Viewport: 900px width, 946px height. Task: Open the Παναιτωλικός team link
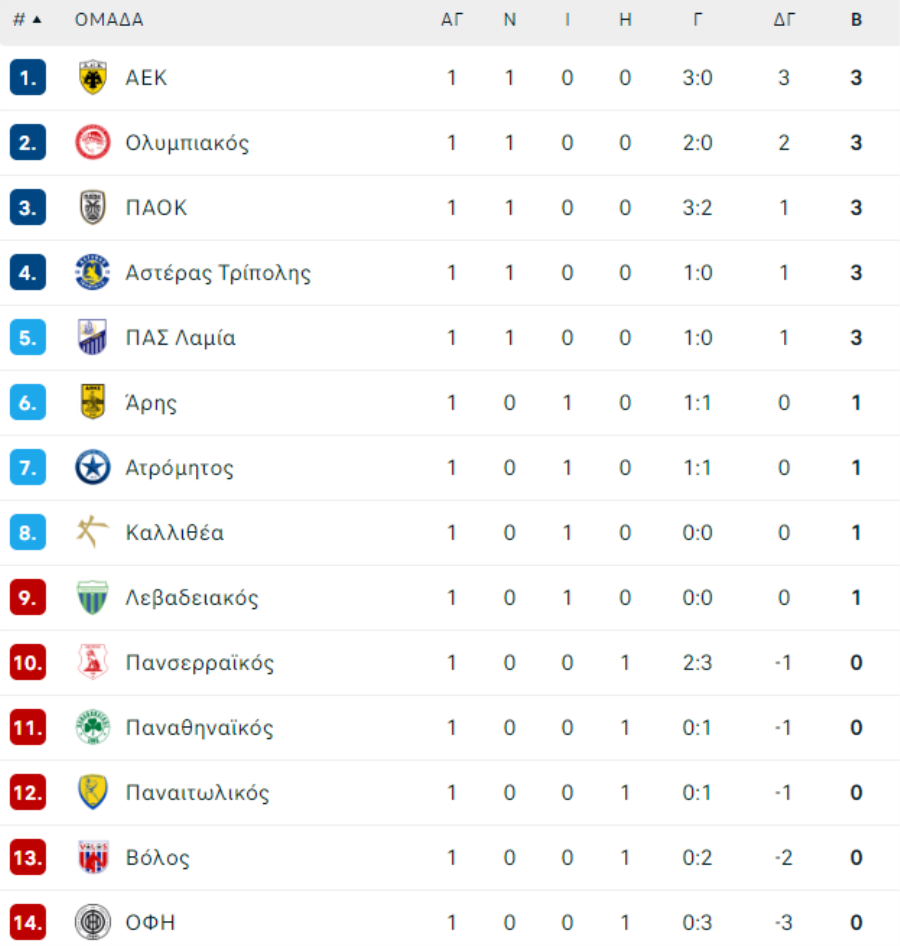[x=197, y=793]
